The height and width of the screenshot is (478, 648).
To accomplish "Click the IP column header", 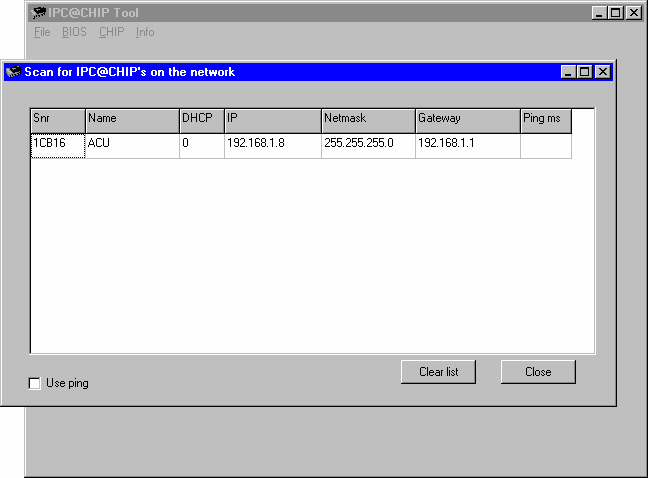I will click(x=272, y=119).
